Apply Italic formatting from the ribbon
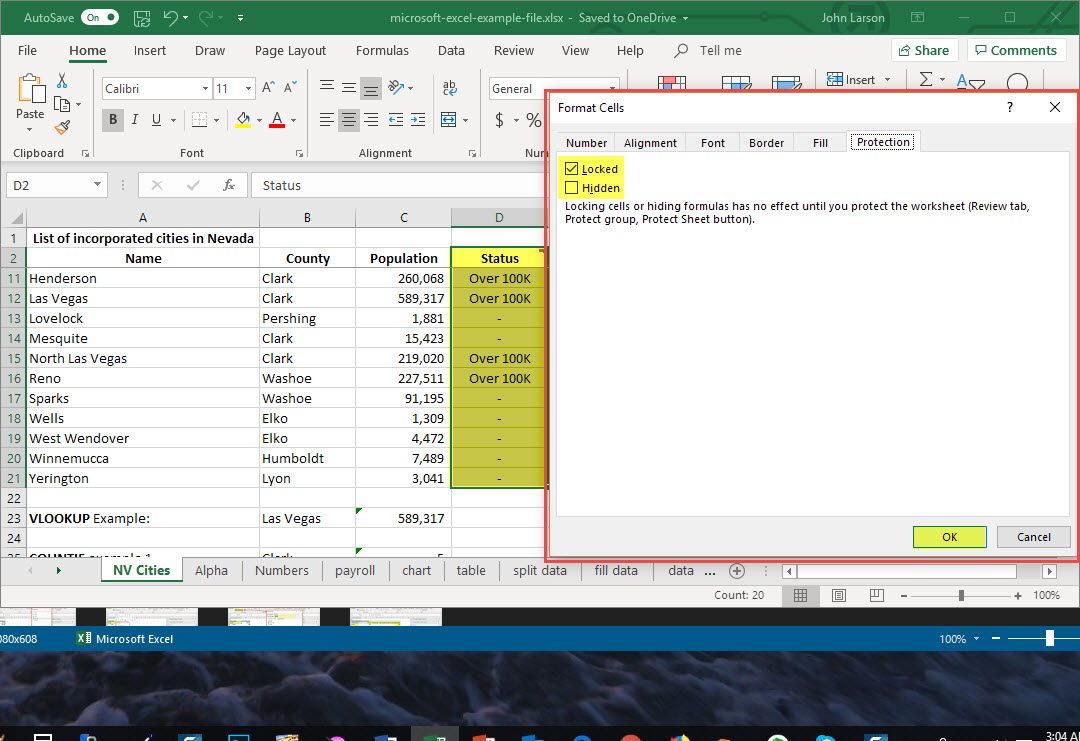The width and height of the screenshot is (1080, 741). 135,120
